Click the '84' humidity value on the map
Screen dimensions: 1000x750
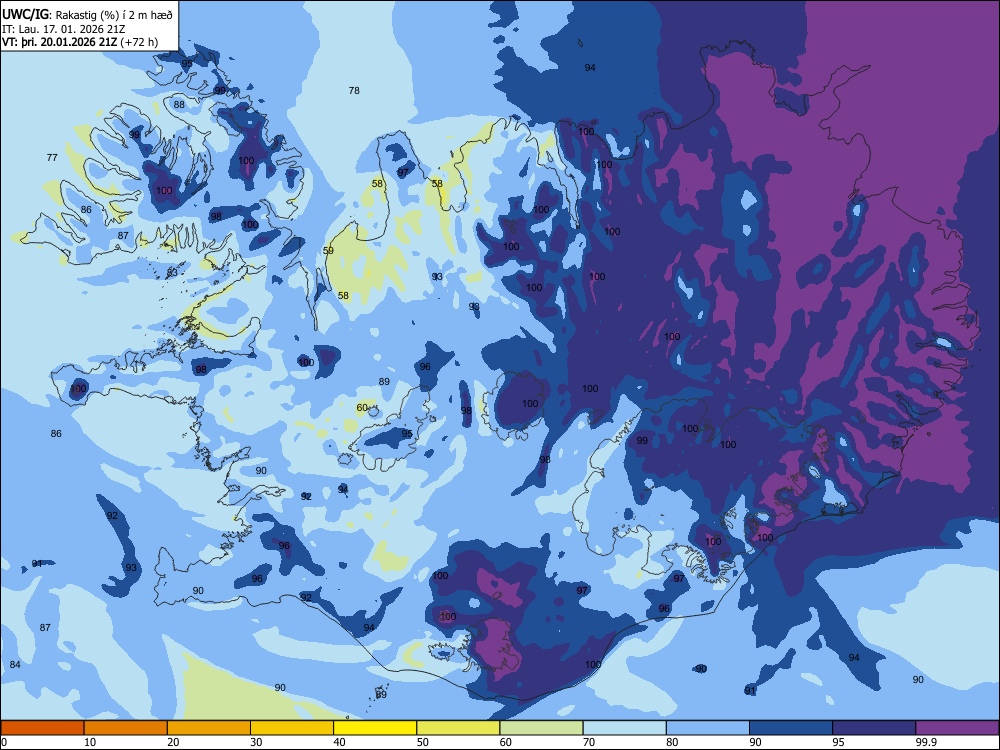[x=15, y=665]
